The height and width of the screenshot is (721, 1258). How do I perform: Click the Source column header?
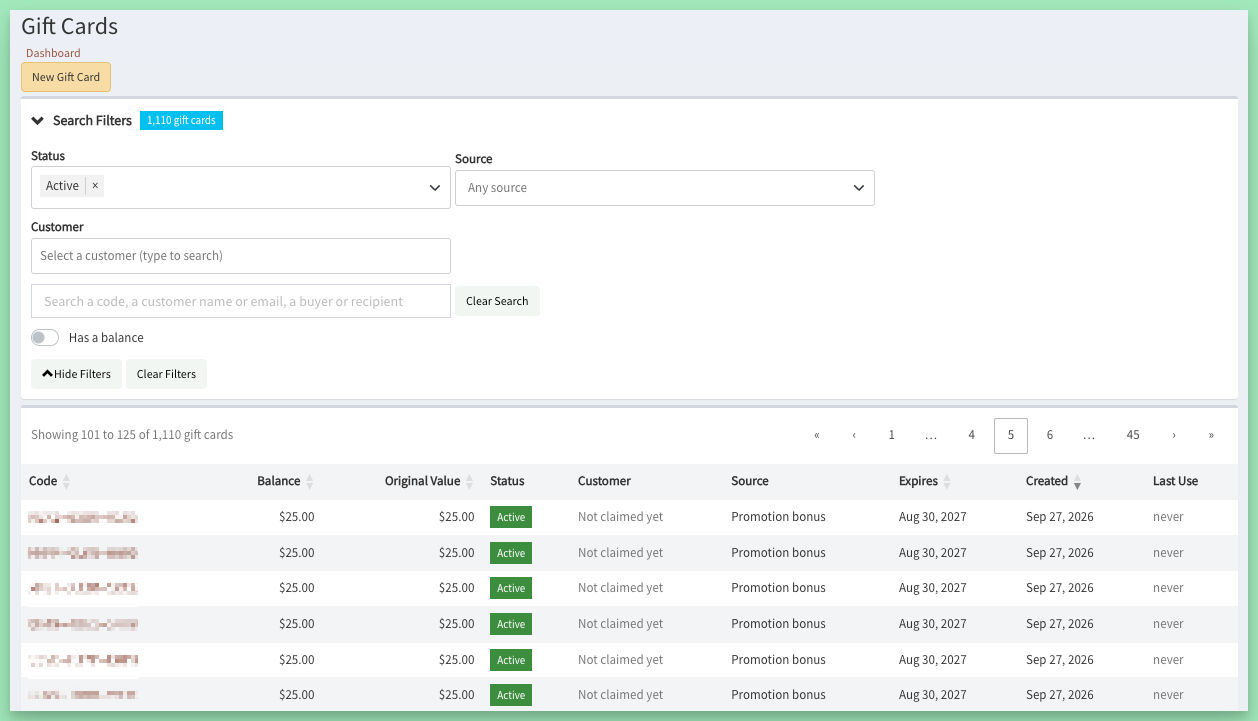tap(750, 481)
